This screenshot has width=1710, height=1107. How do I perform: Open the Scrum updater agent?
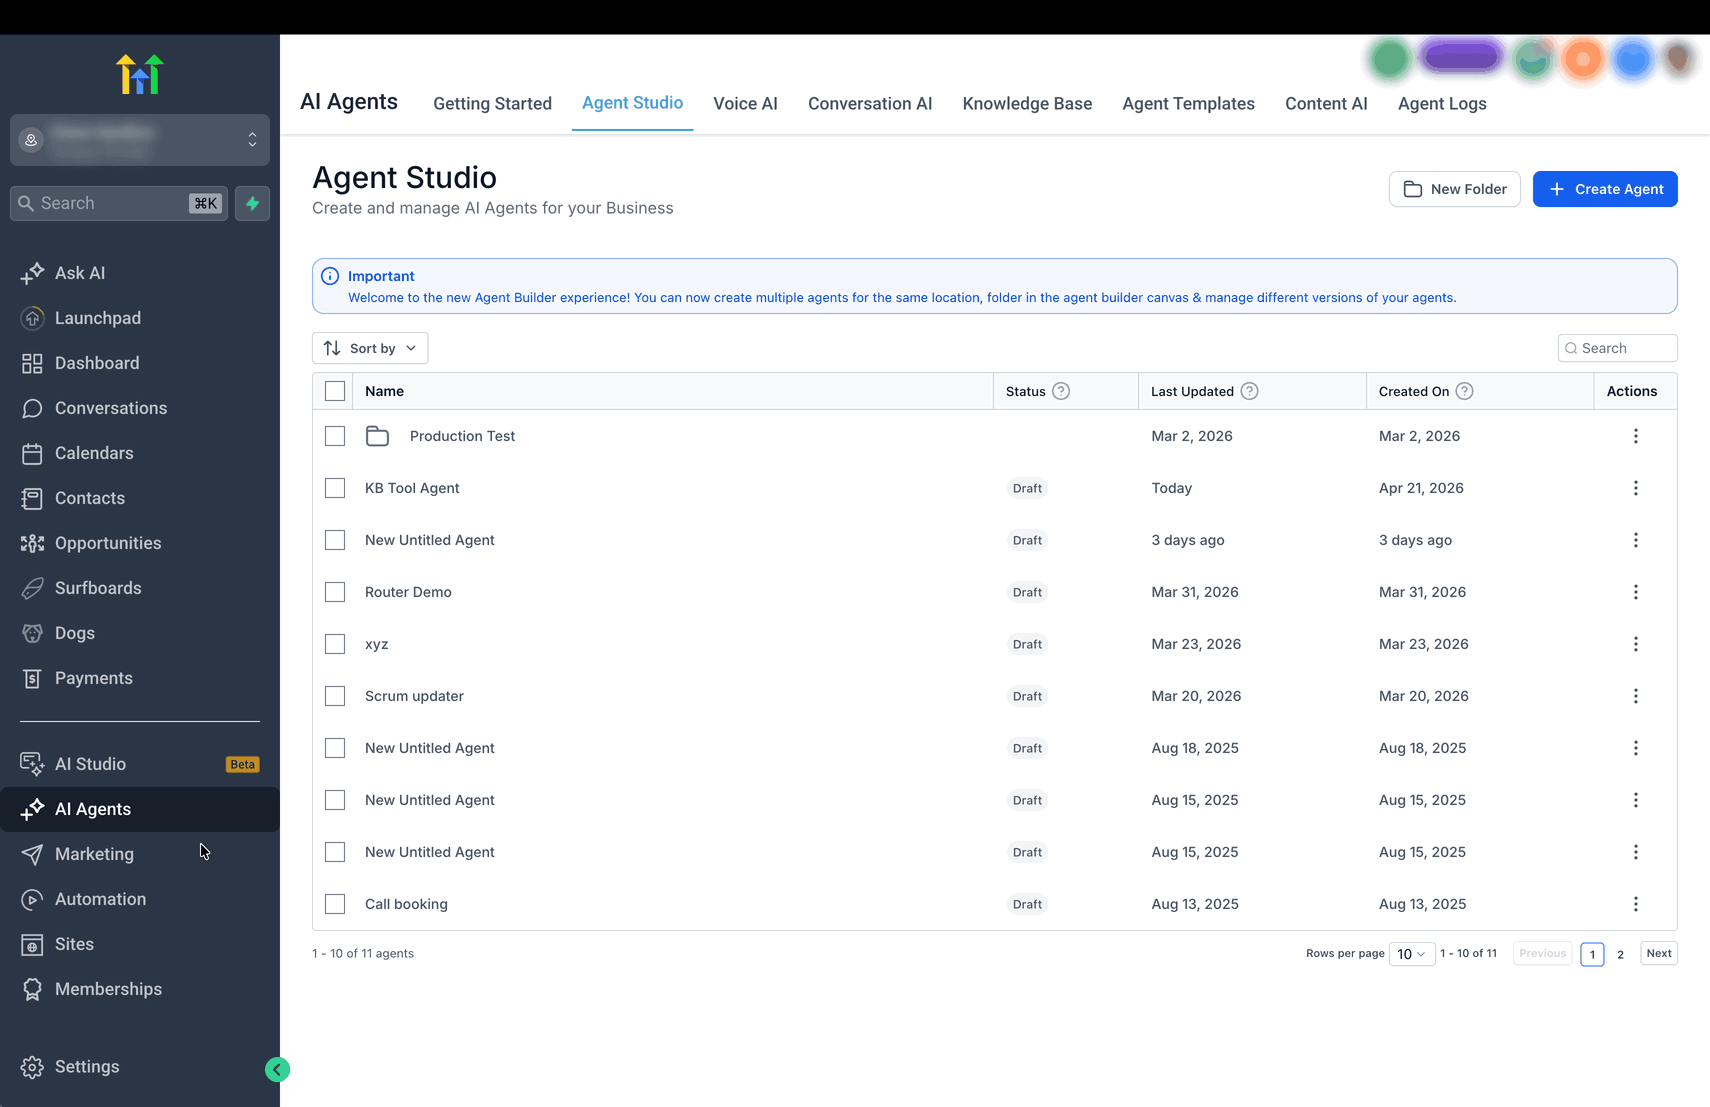pyautogui.click(x=414, y=696)
